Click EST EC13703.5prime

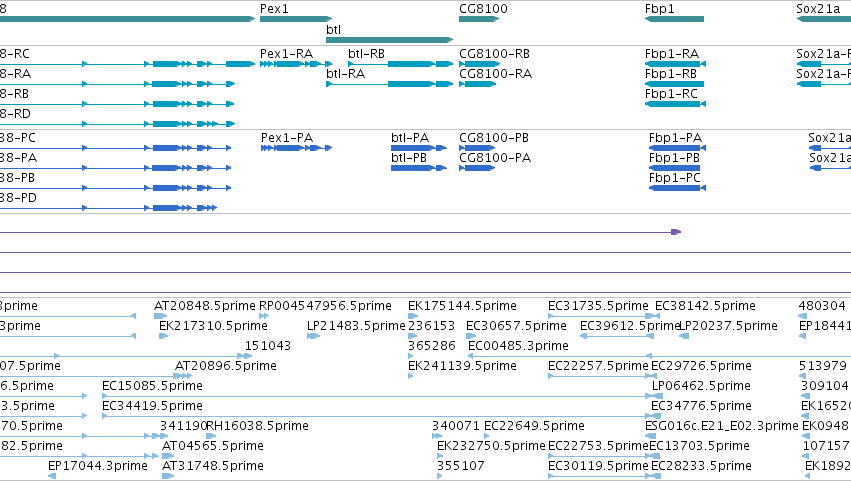tap(700, 446)
